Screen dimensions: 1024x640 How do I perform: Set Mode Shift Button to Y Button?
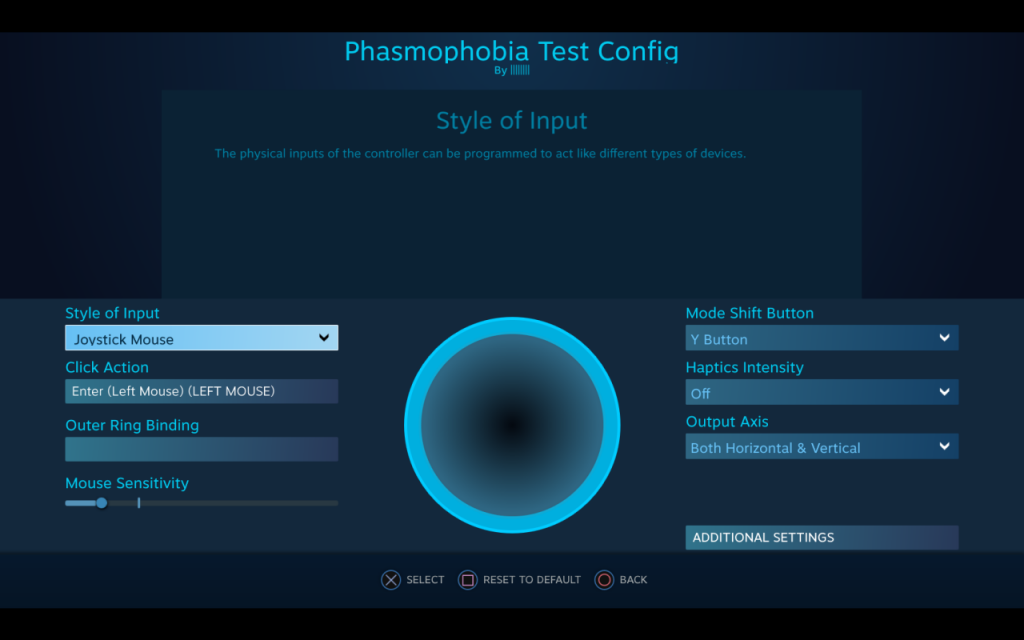[x=820, y=338]
